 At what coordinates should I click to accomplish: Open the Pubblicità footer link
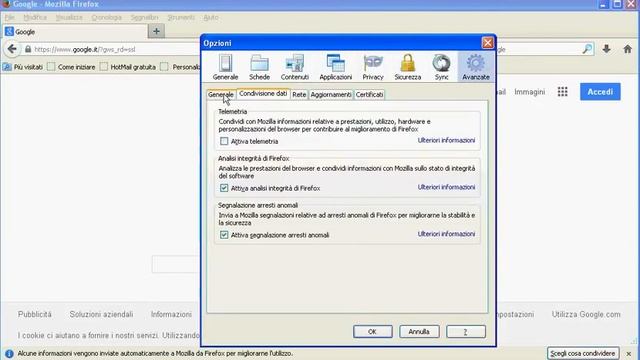point(35,314)
